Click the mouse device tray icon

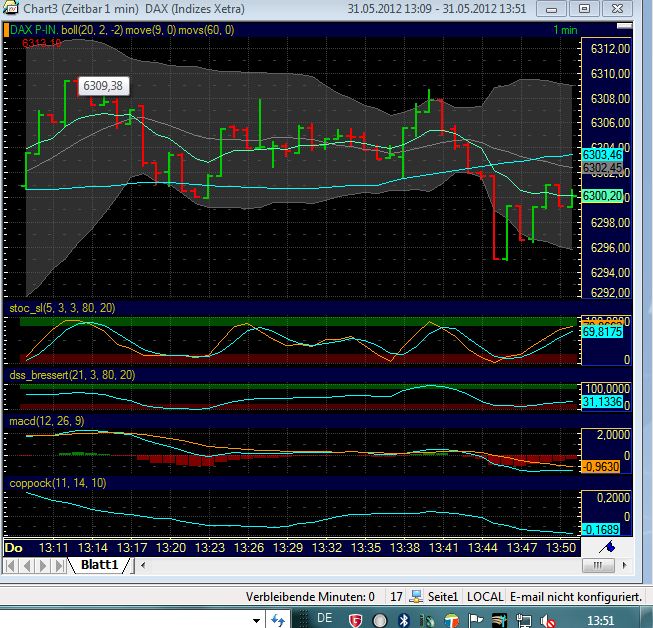427,621
